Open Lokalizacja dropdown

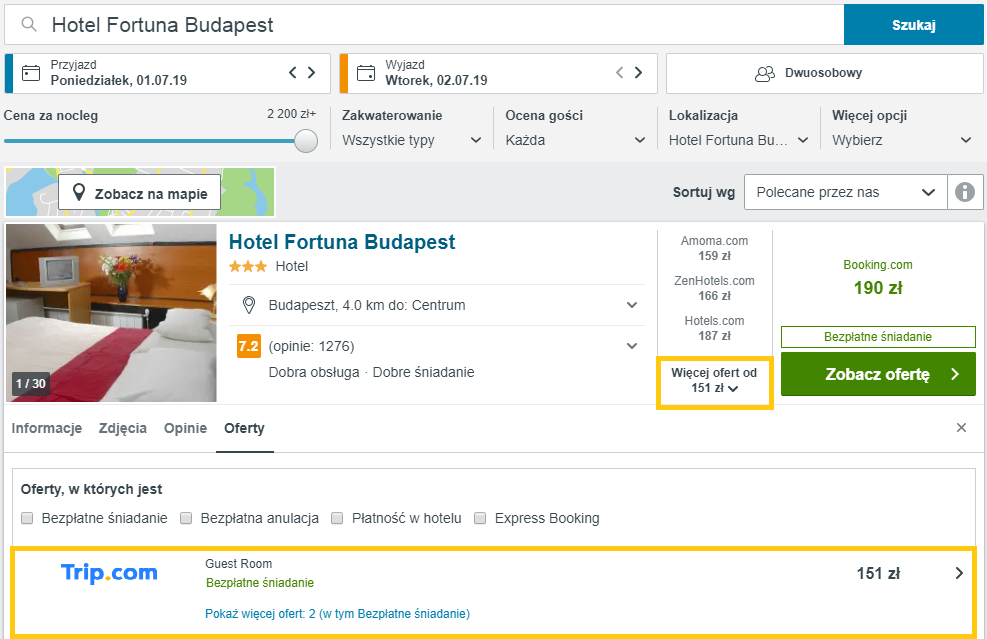point(738,140)
